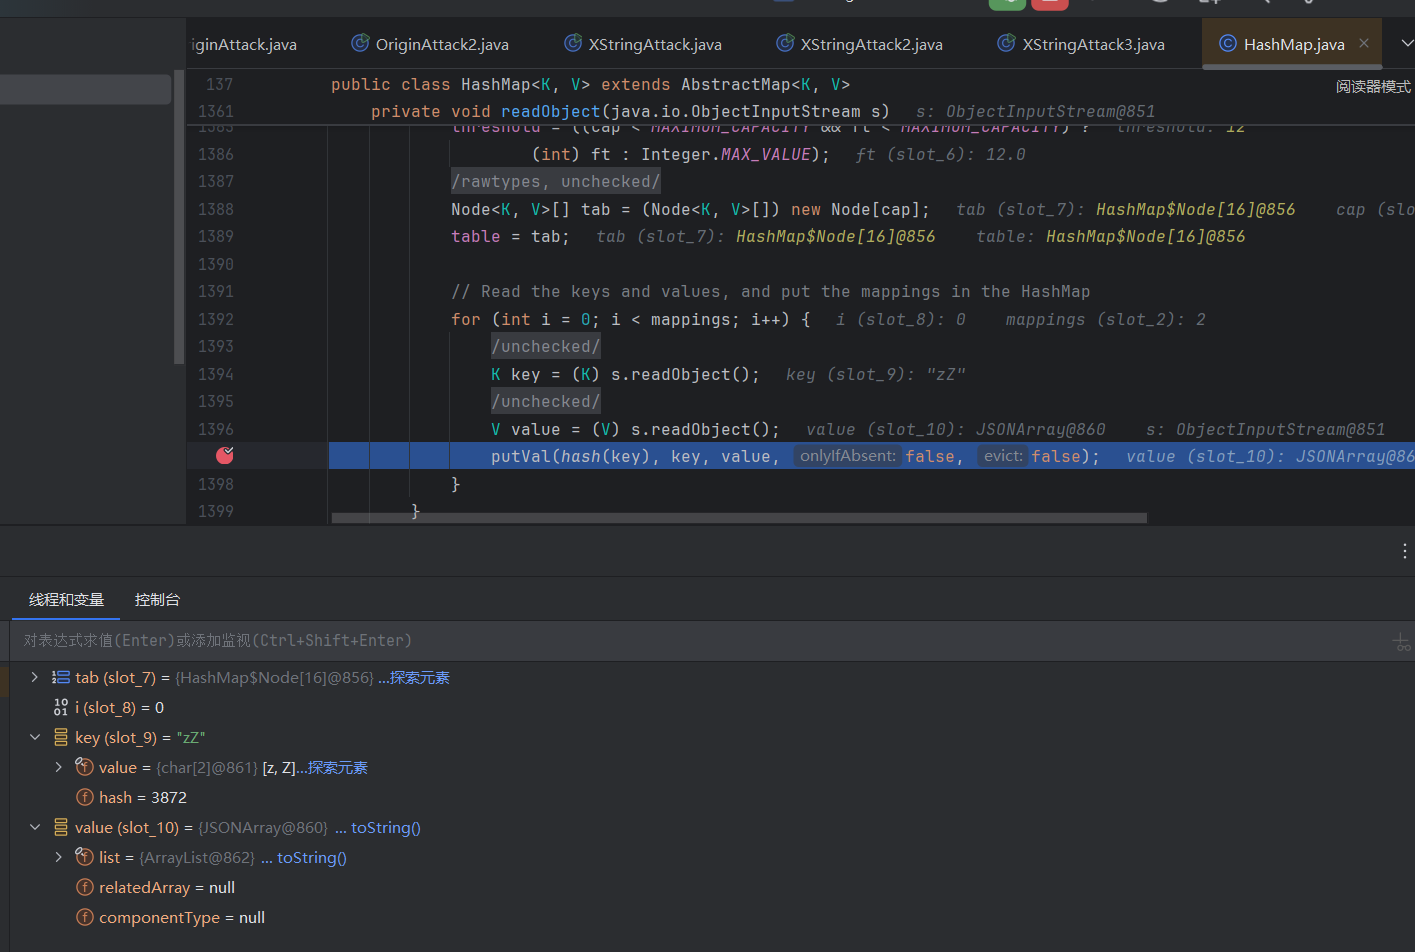Click the breakpoint marker in the gutter
This screenshot has width=1415, height=952.
[225, 456]
